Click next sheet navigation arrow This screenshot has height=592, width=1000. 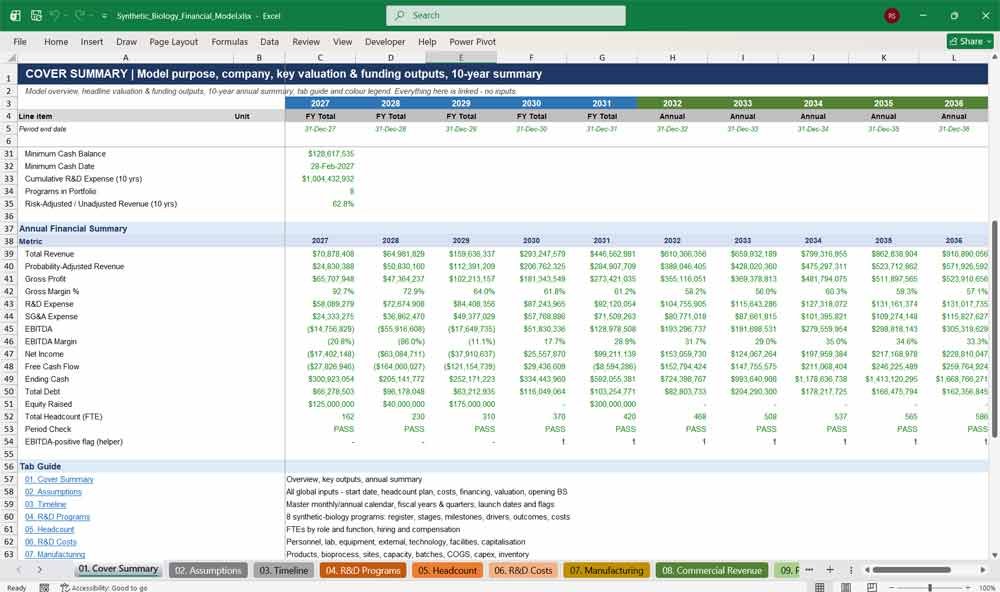(x=40, y=570)
